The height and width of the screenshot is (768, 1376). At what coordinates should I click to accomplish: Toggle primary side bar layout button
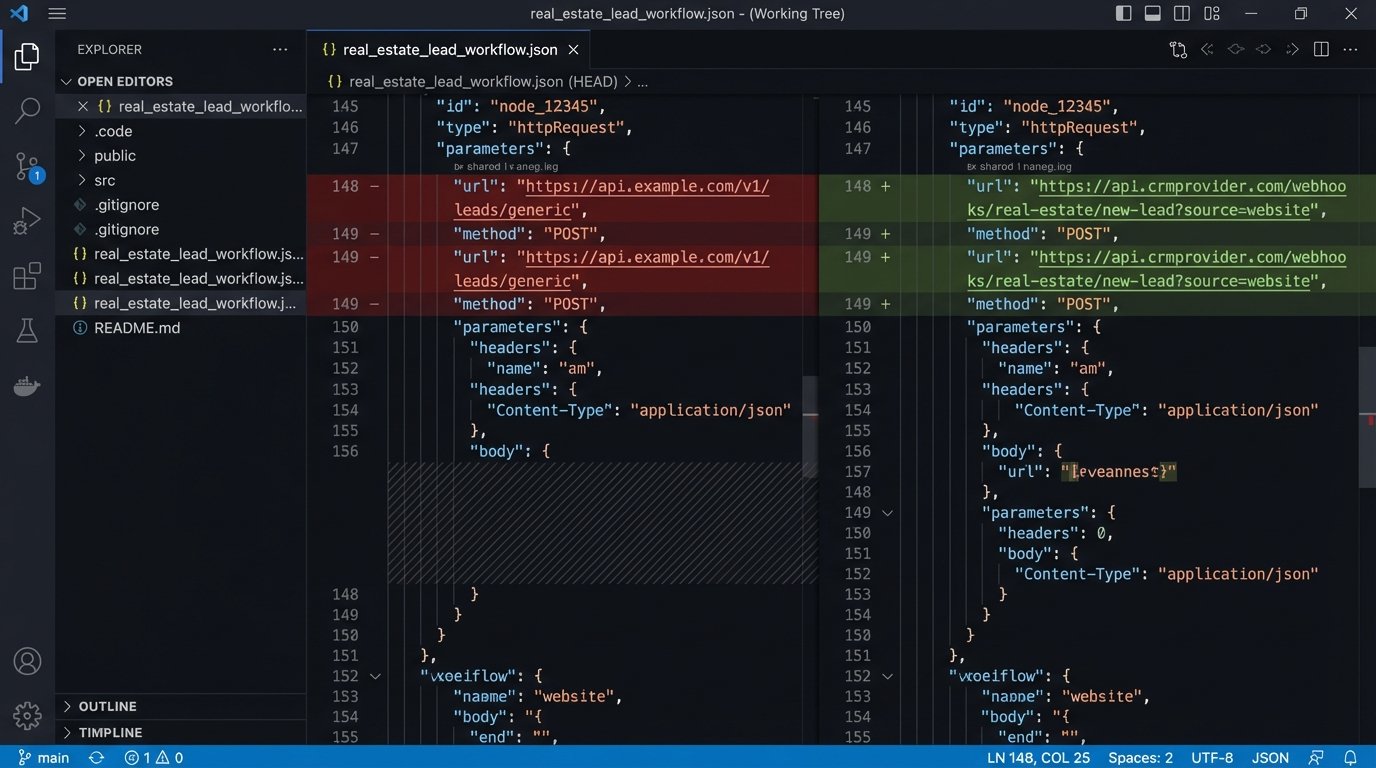pos(1124,14)
